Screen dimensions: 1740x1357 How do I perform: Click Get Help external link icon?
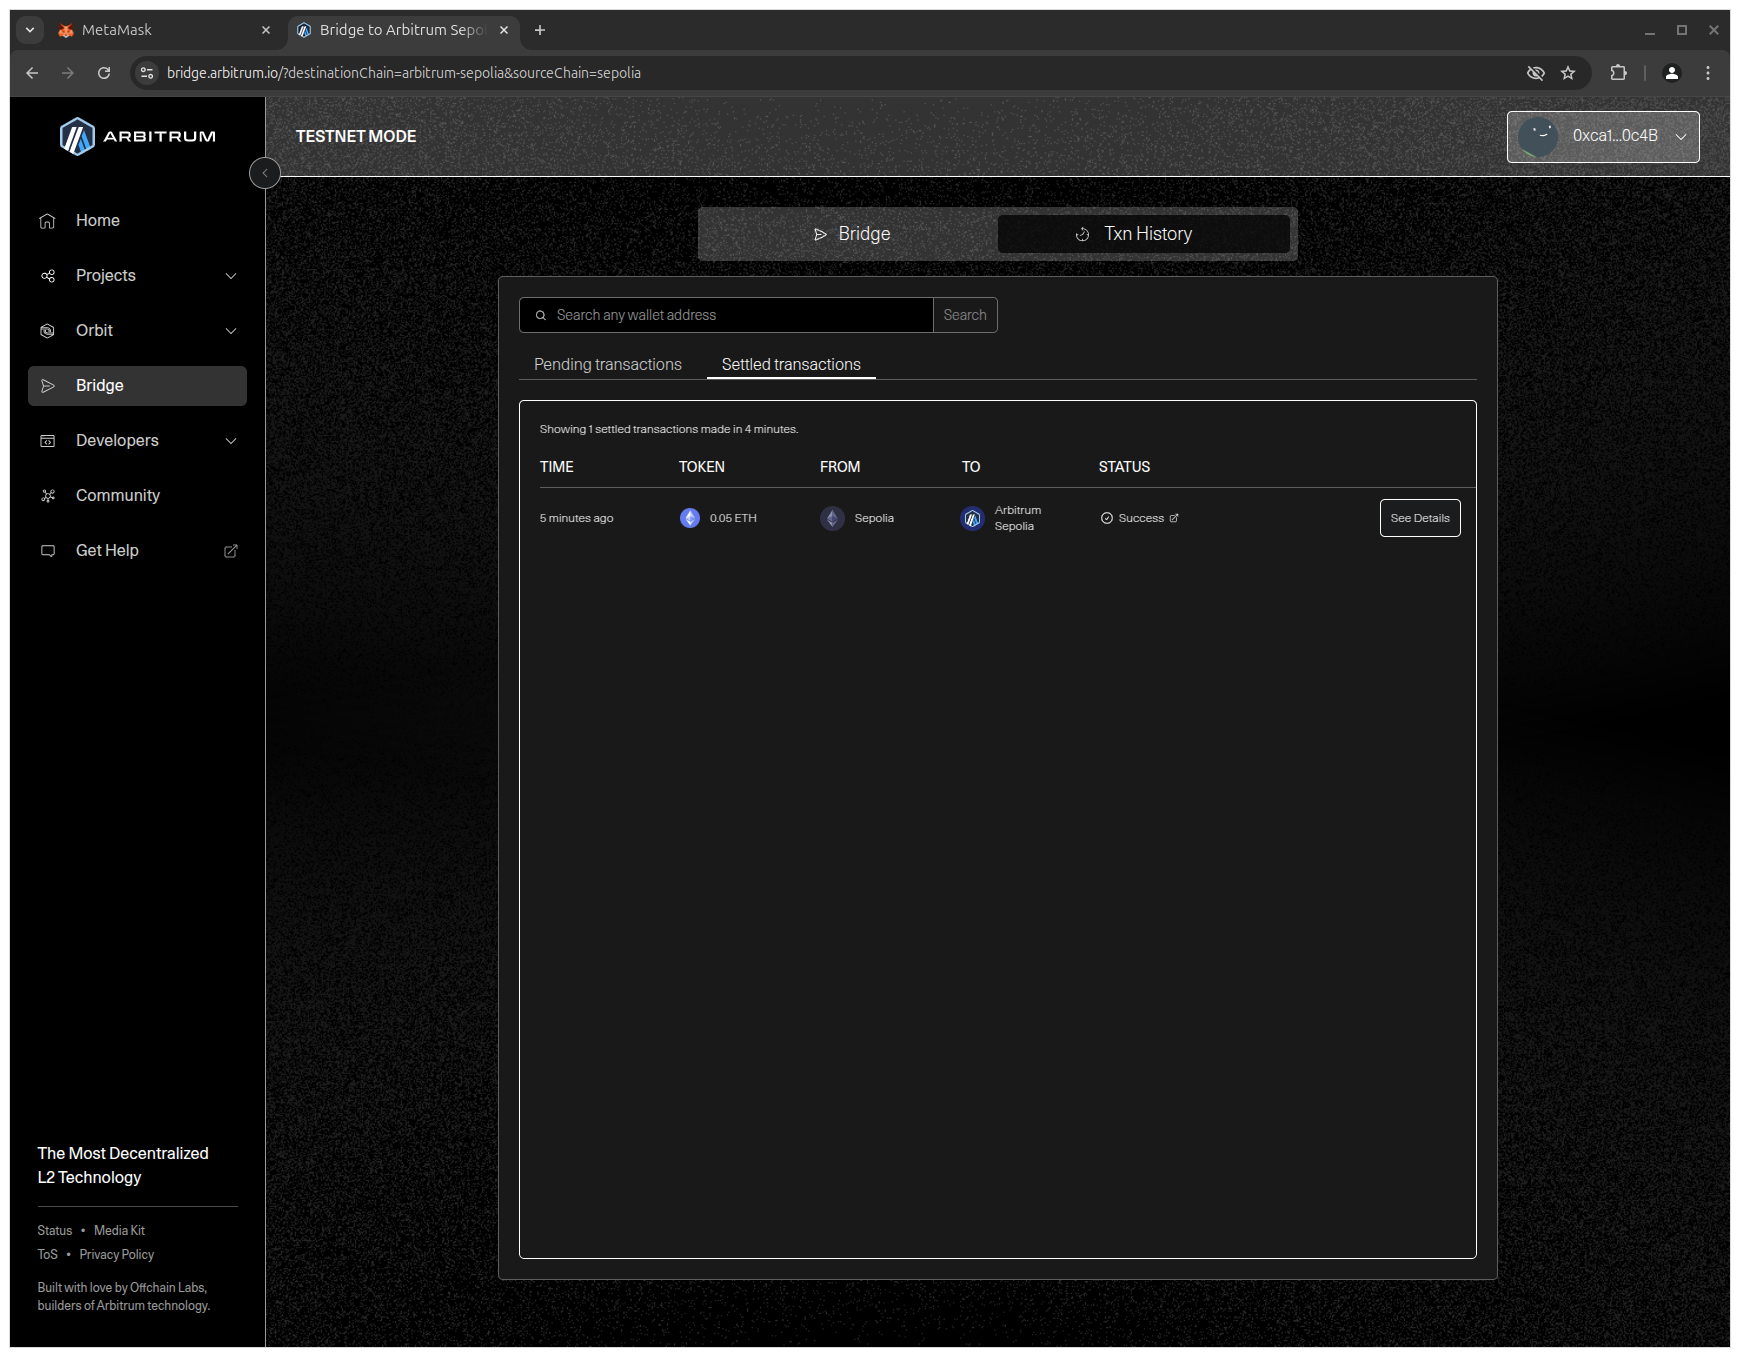pos(231,551)
